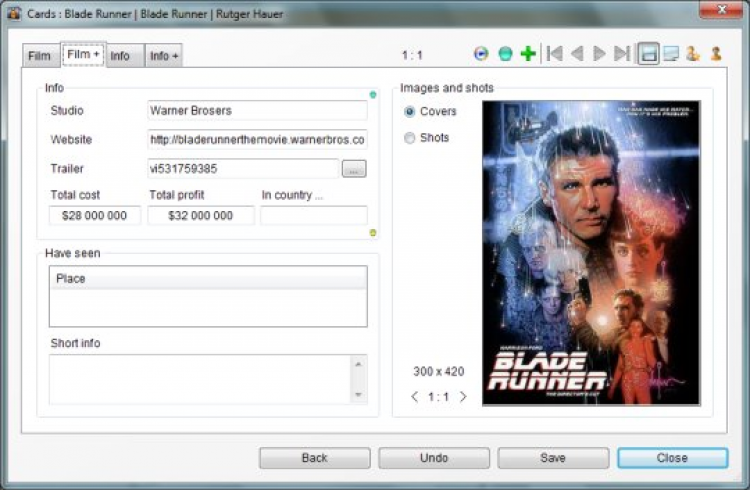The image size is (750, 490).
Task: Switch to the Film + tab
Action: [x=83, y=55]
